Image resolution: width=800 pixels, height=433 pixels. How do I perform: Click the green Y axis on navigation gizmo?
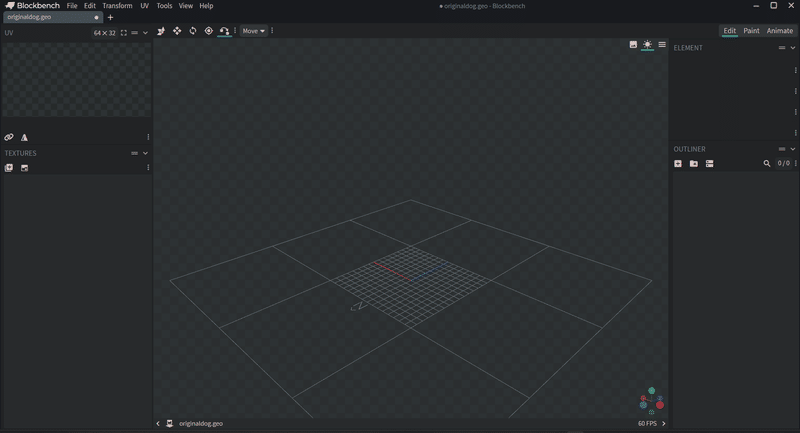652,391
